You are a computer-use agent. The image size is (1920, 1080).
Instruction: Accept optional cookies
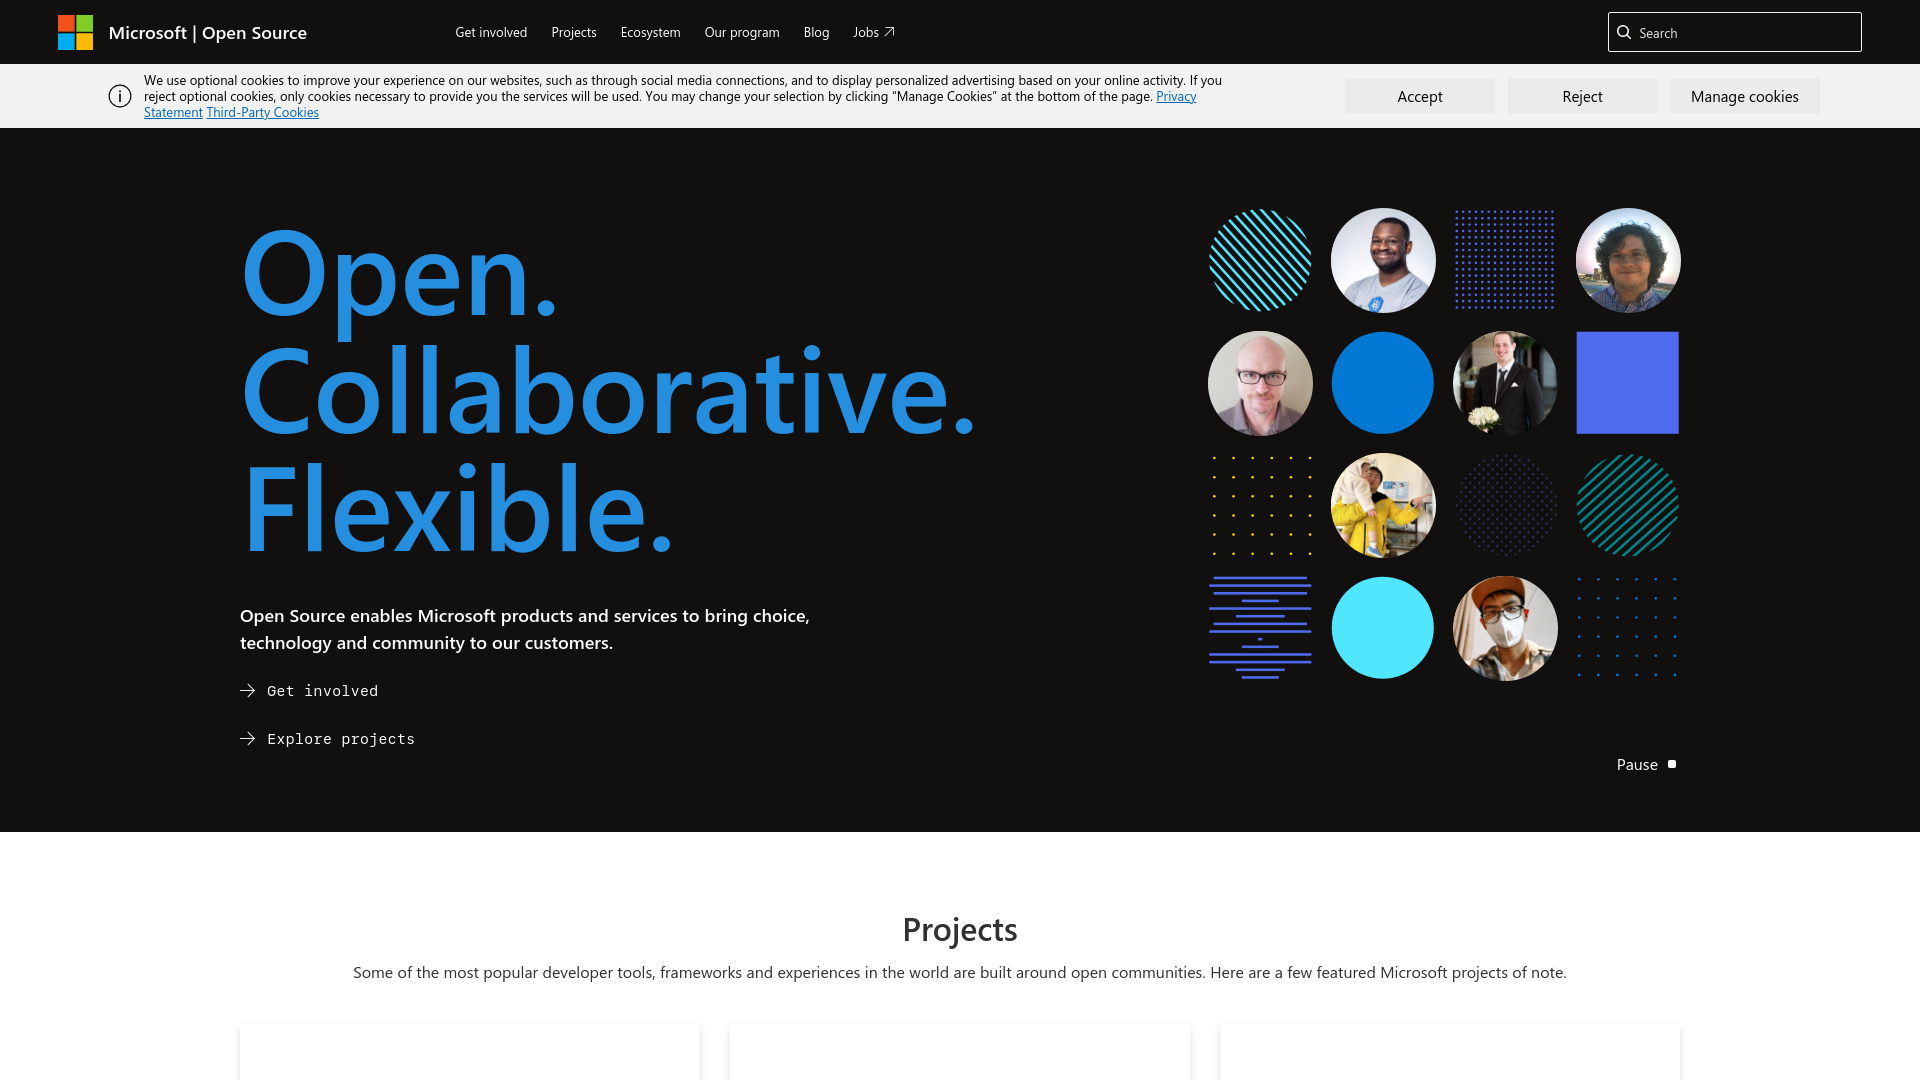click(1420, 96)
